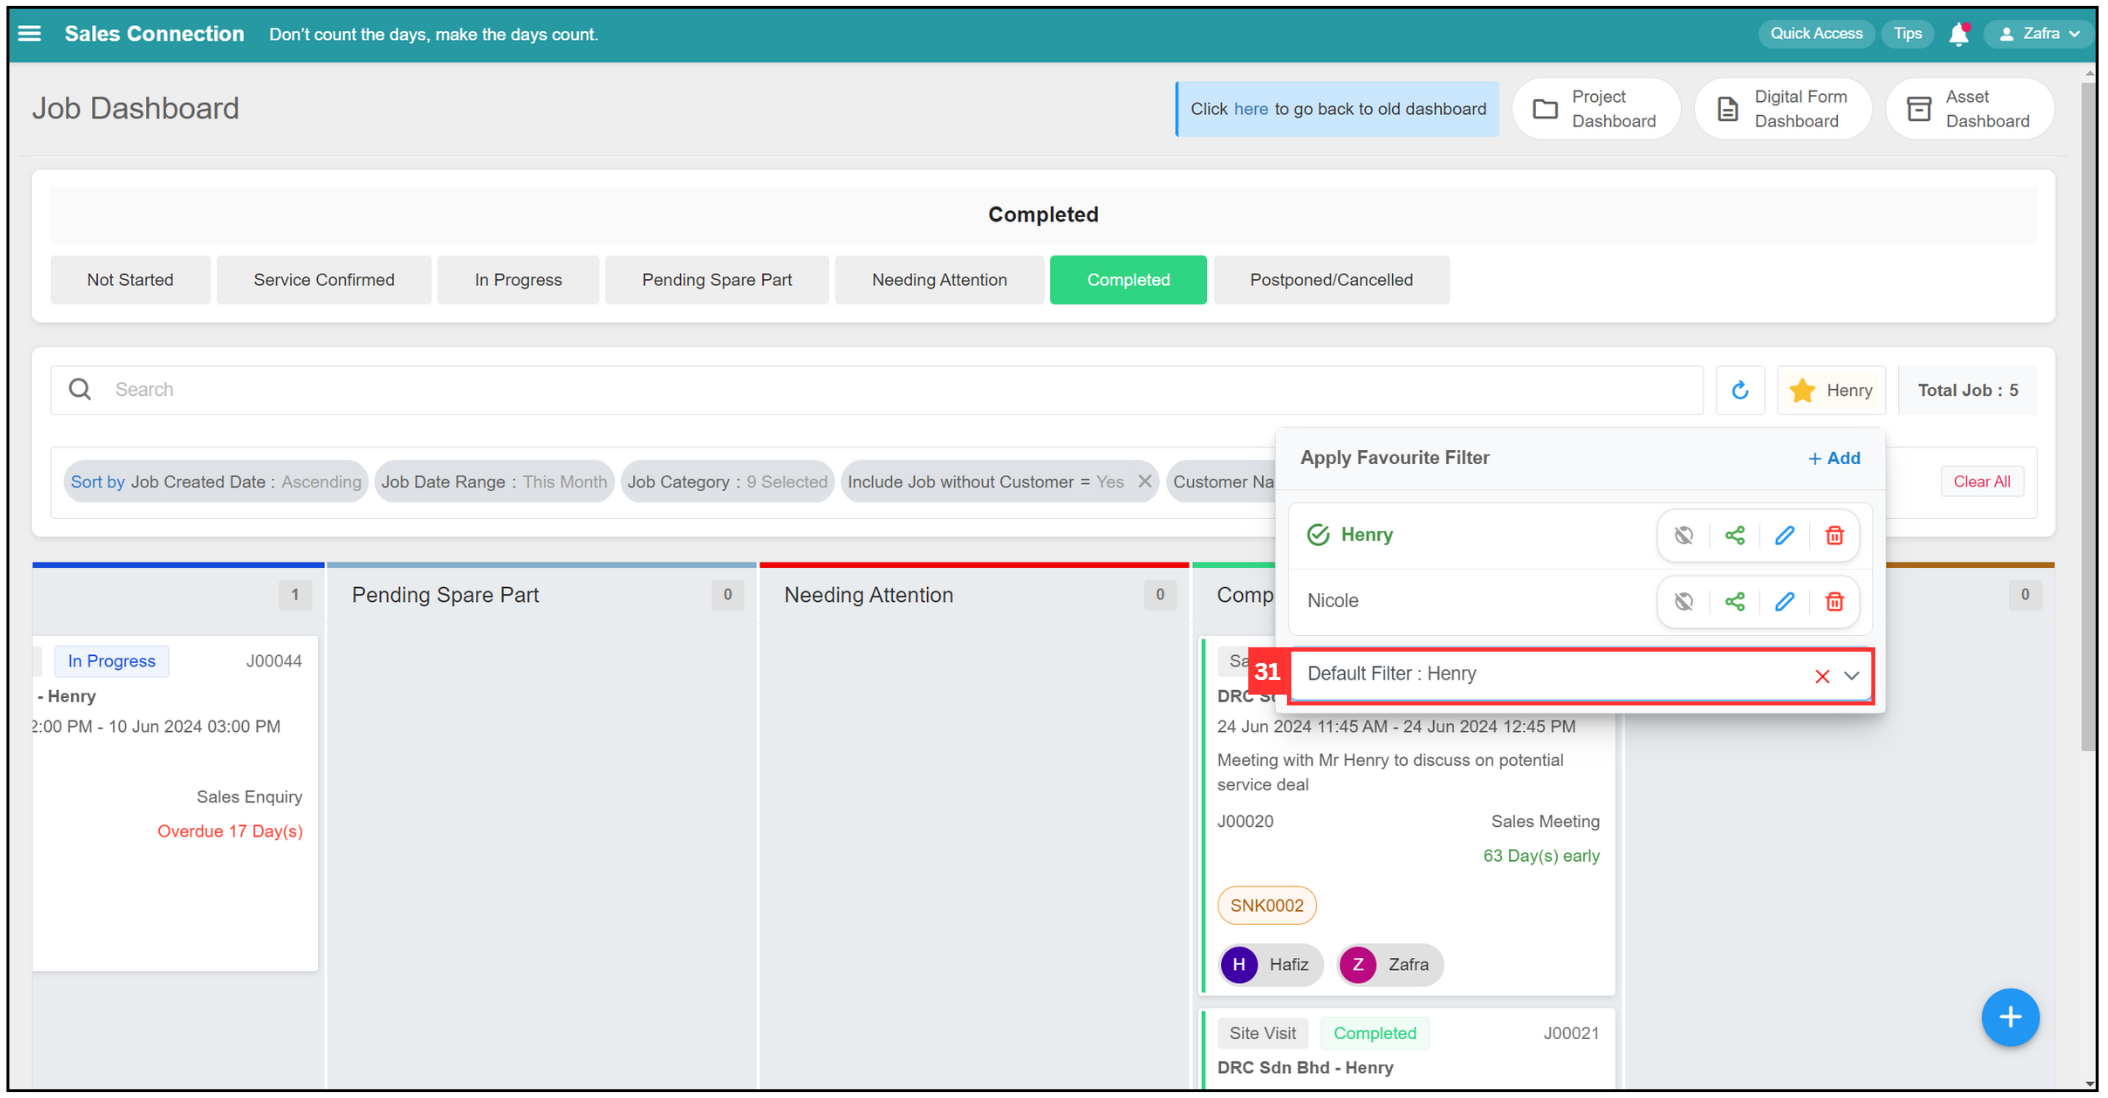Delete the Henry favourite filter
Image resolution: width=2108 pixels, height=1098 pixels.
pyautogui.click(x=1835, y=535)
